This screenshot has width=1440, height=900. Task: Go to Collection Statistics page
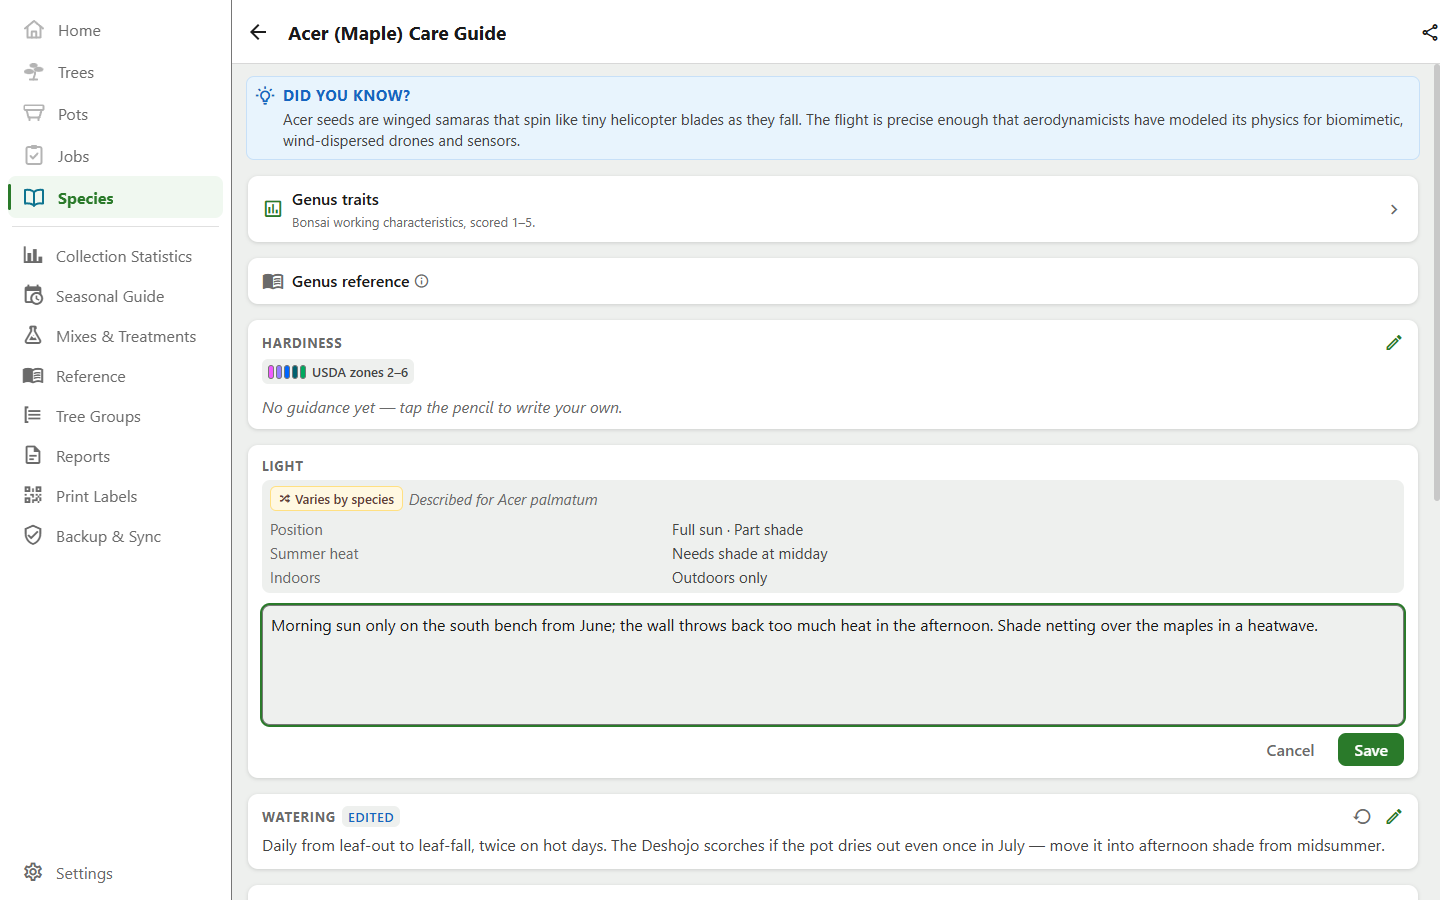116,256
